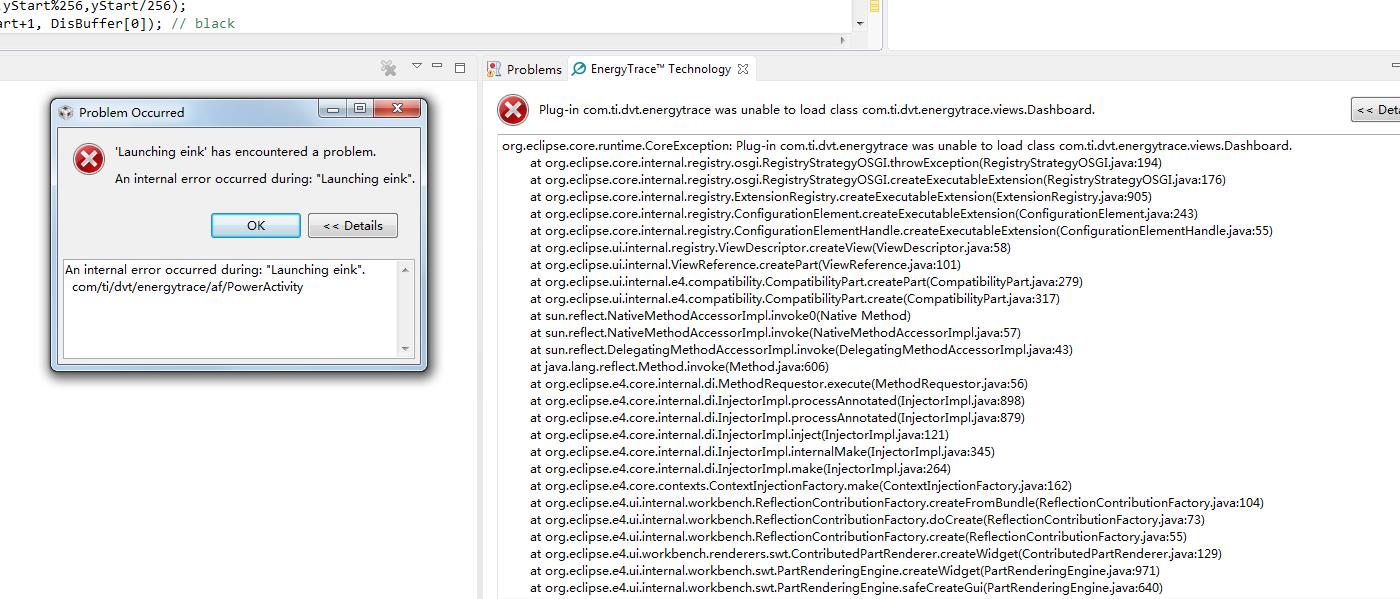Click the 'InjectorImpl.internalMake' trace line
1400x599 pixels.
pos(762,452)
